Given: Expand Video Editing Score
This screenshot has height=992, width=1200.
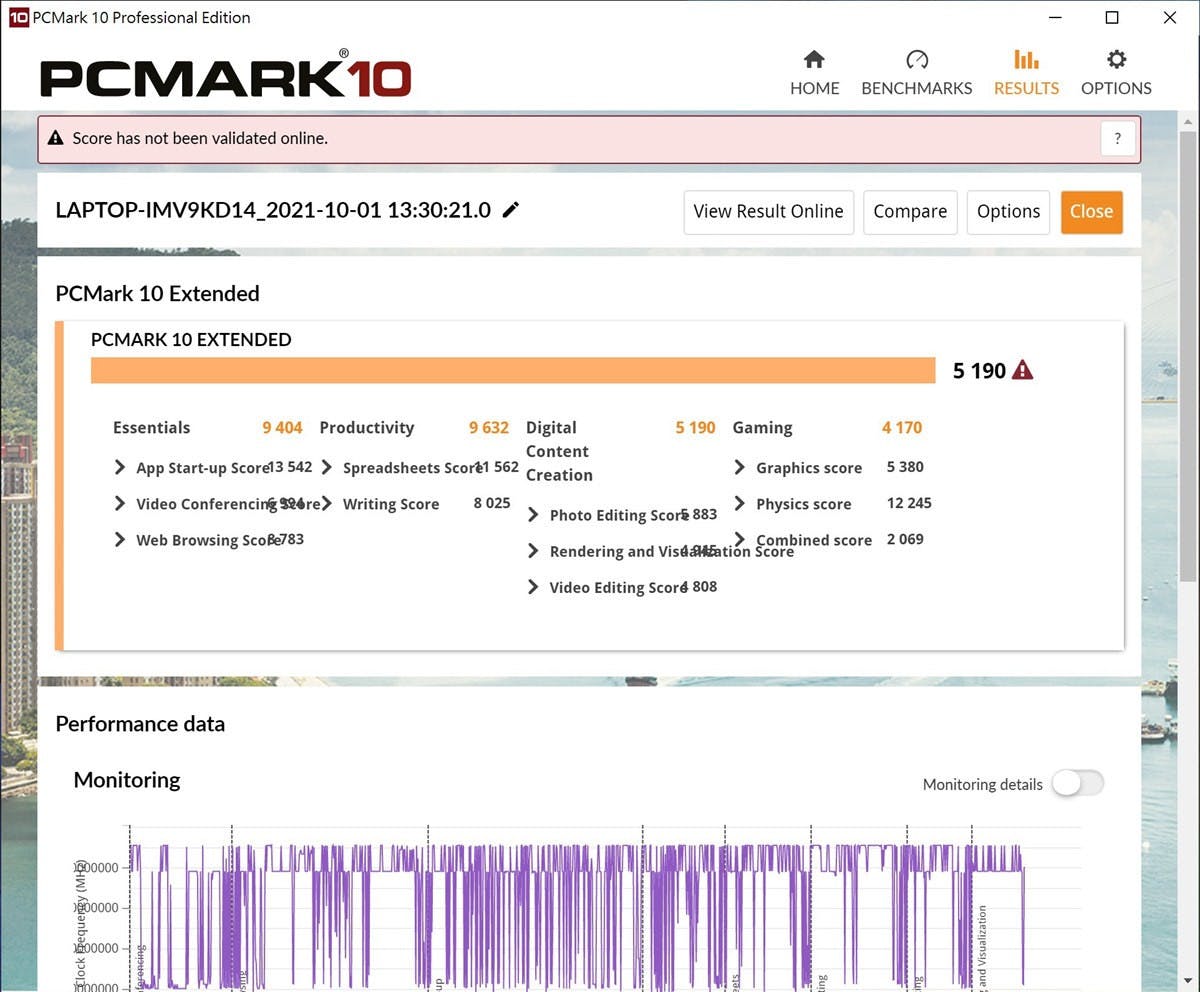Looking at the screenshot, I should [x=534, y=587].
